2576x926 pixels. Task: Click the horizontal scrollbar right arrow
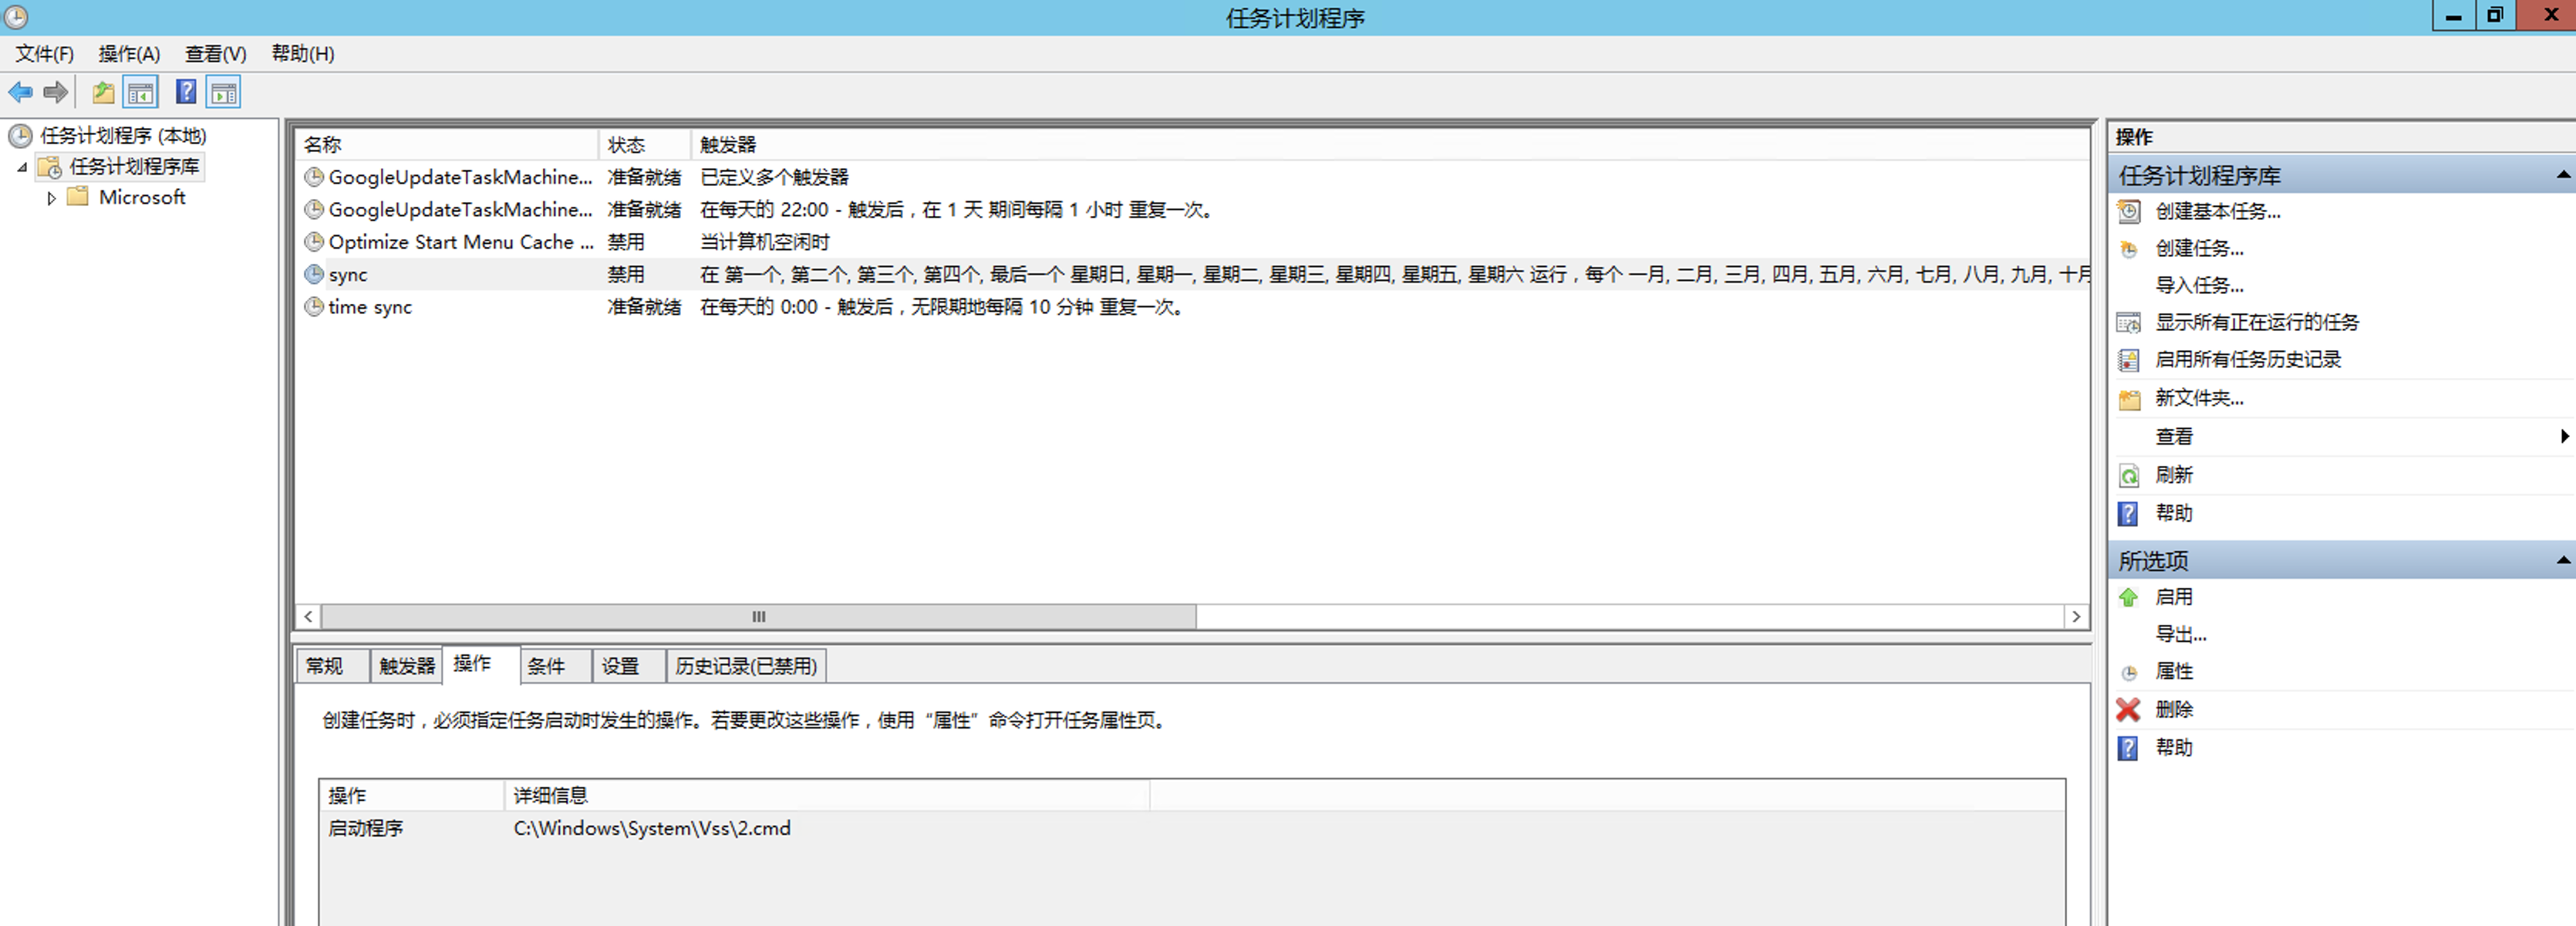2076,617
